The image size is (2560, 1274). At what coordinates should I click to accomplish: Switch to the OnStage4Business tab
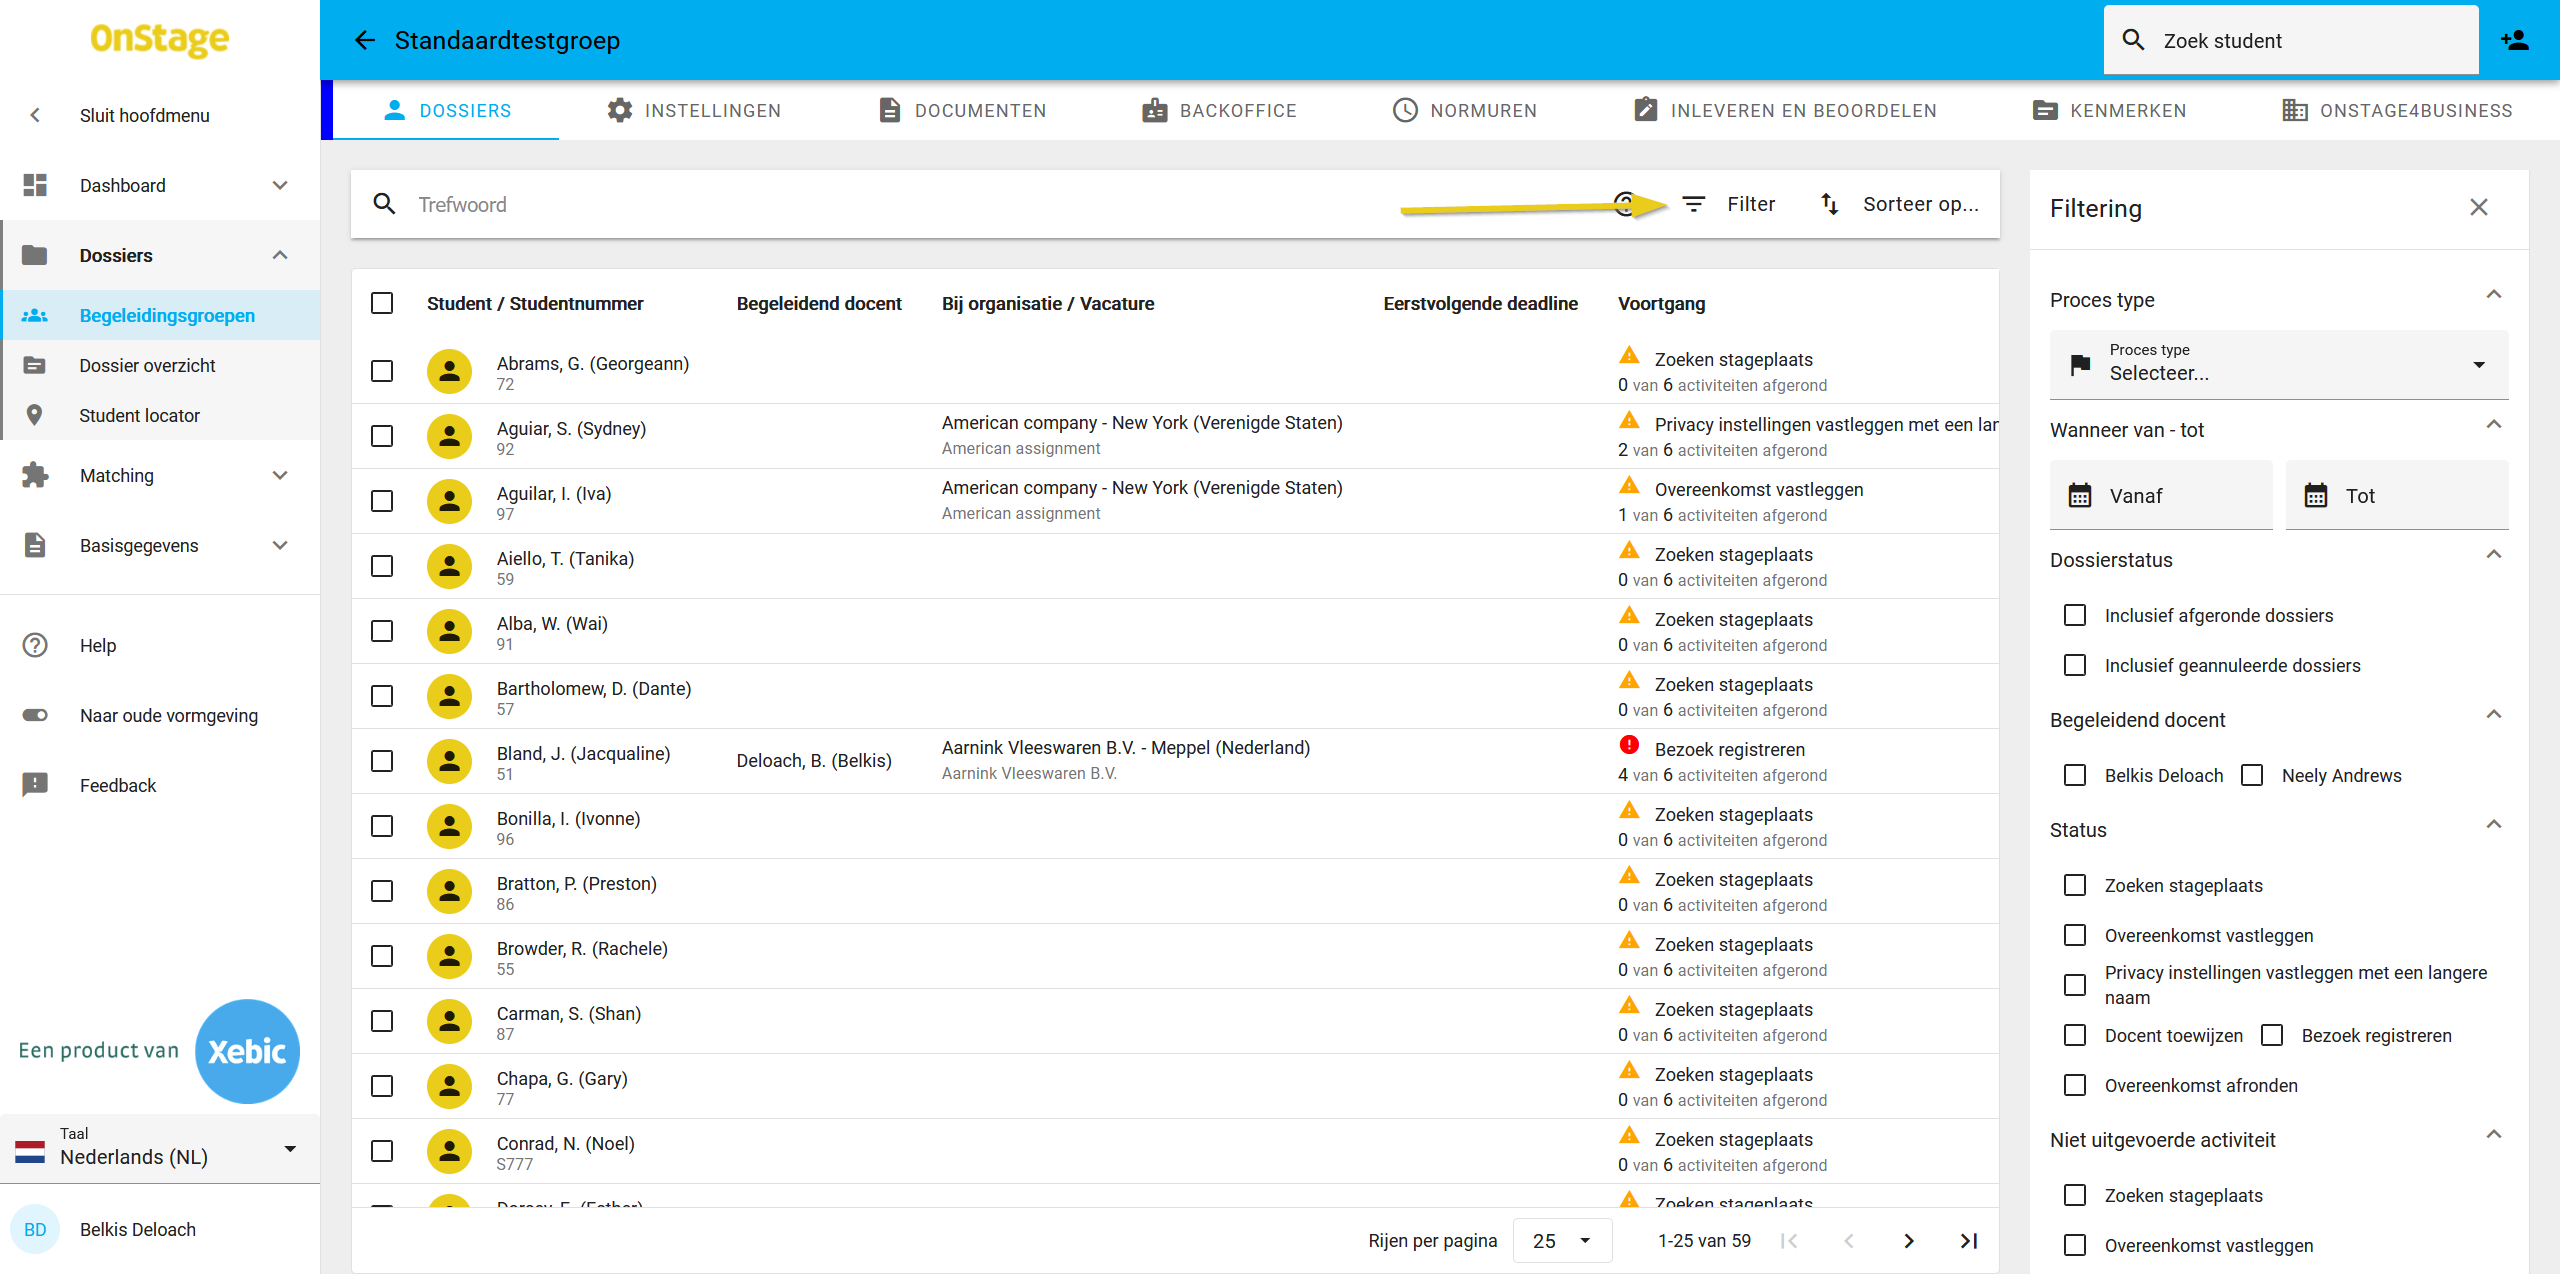2397,110
